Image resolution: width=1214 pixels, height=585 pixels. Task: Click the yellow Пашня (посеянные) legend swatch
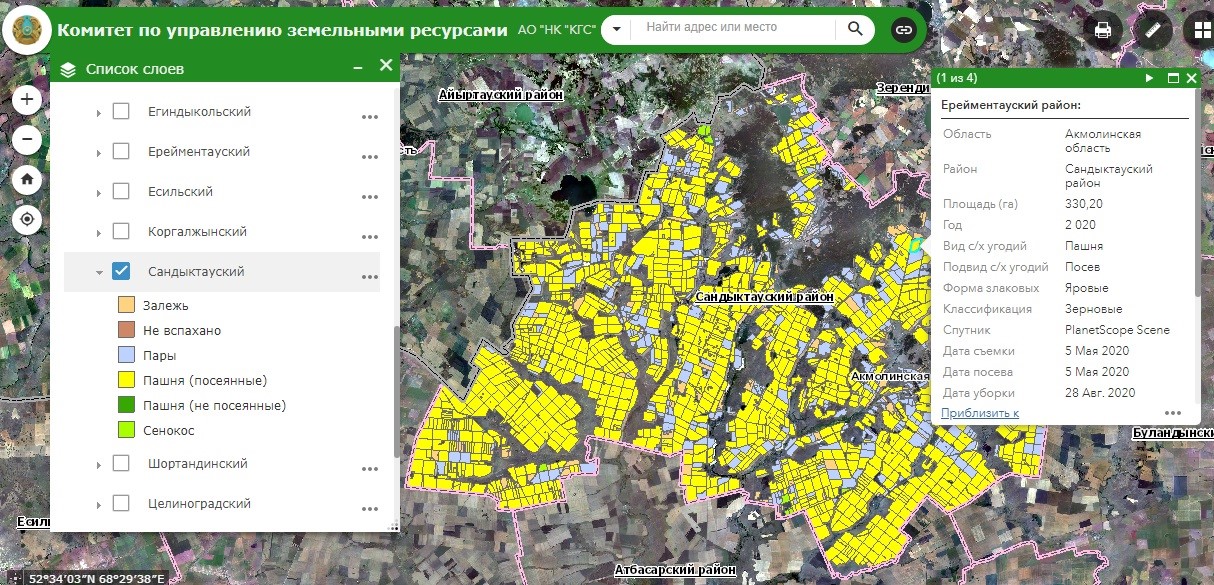click(126, 380)
